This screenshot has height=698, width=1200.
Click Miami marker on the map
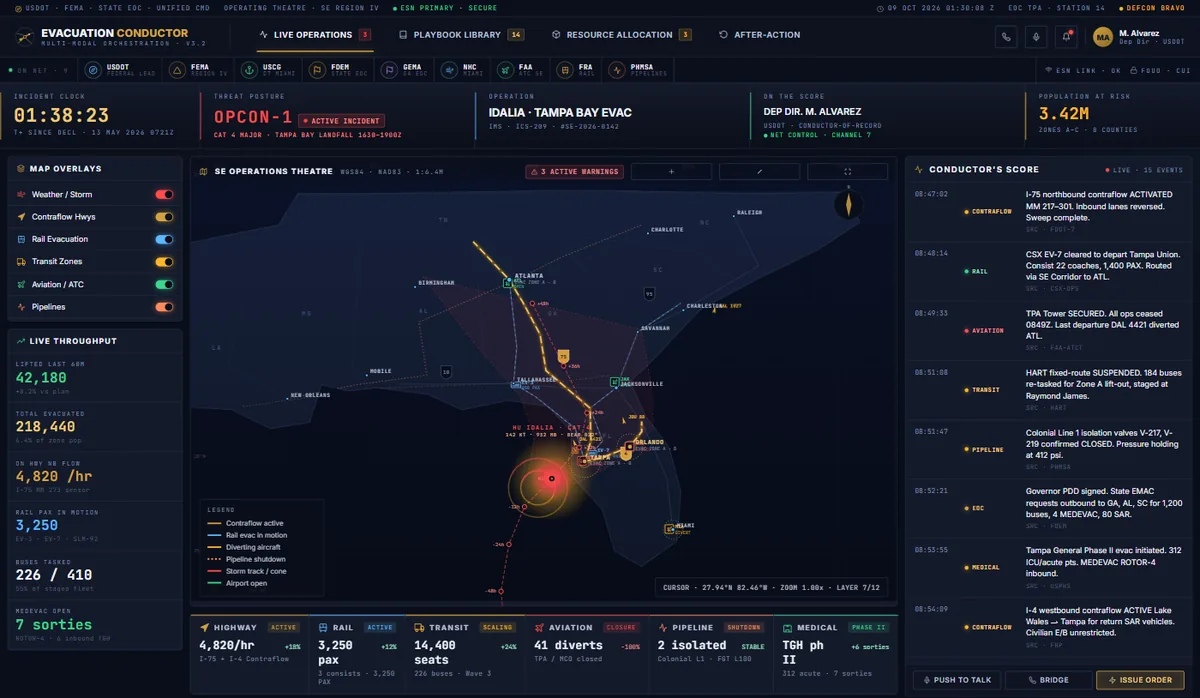coord(669,528)
